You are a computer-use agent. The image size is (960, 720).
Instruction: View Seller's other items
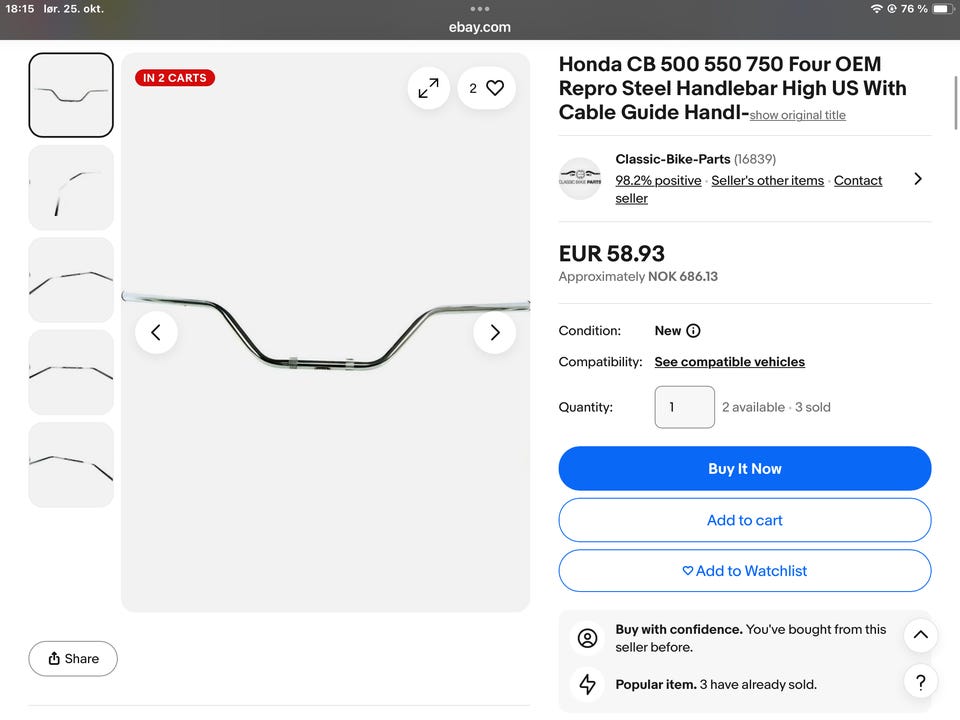[767, 181]
